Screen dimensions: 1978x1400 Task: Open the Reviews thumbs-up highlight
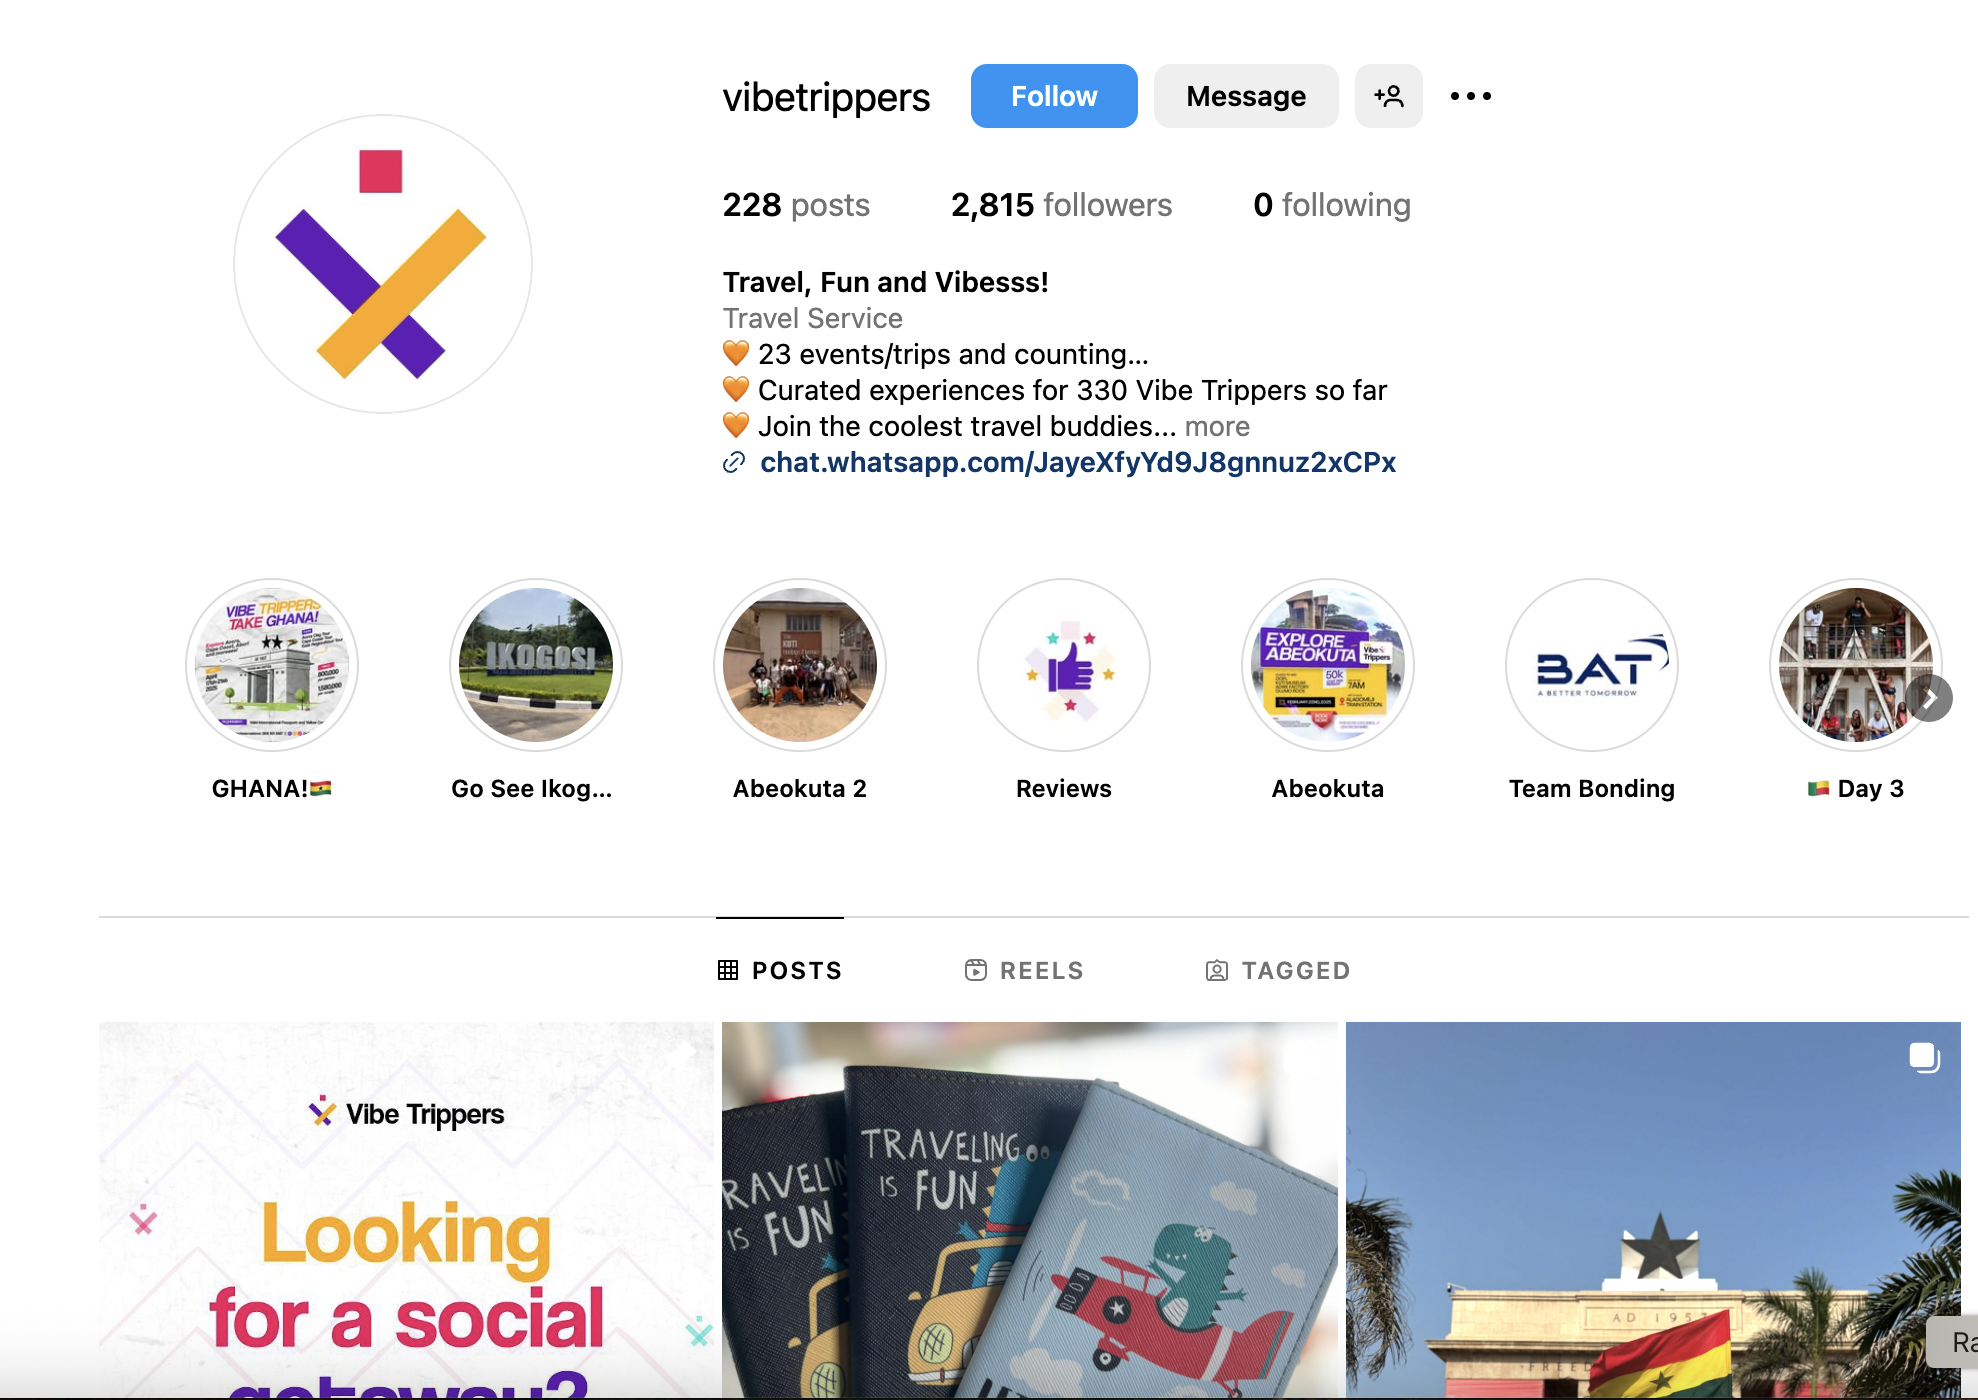tap(1064, 665)
